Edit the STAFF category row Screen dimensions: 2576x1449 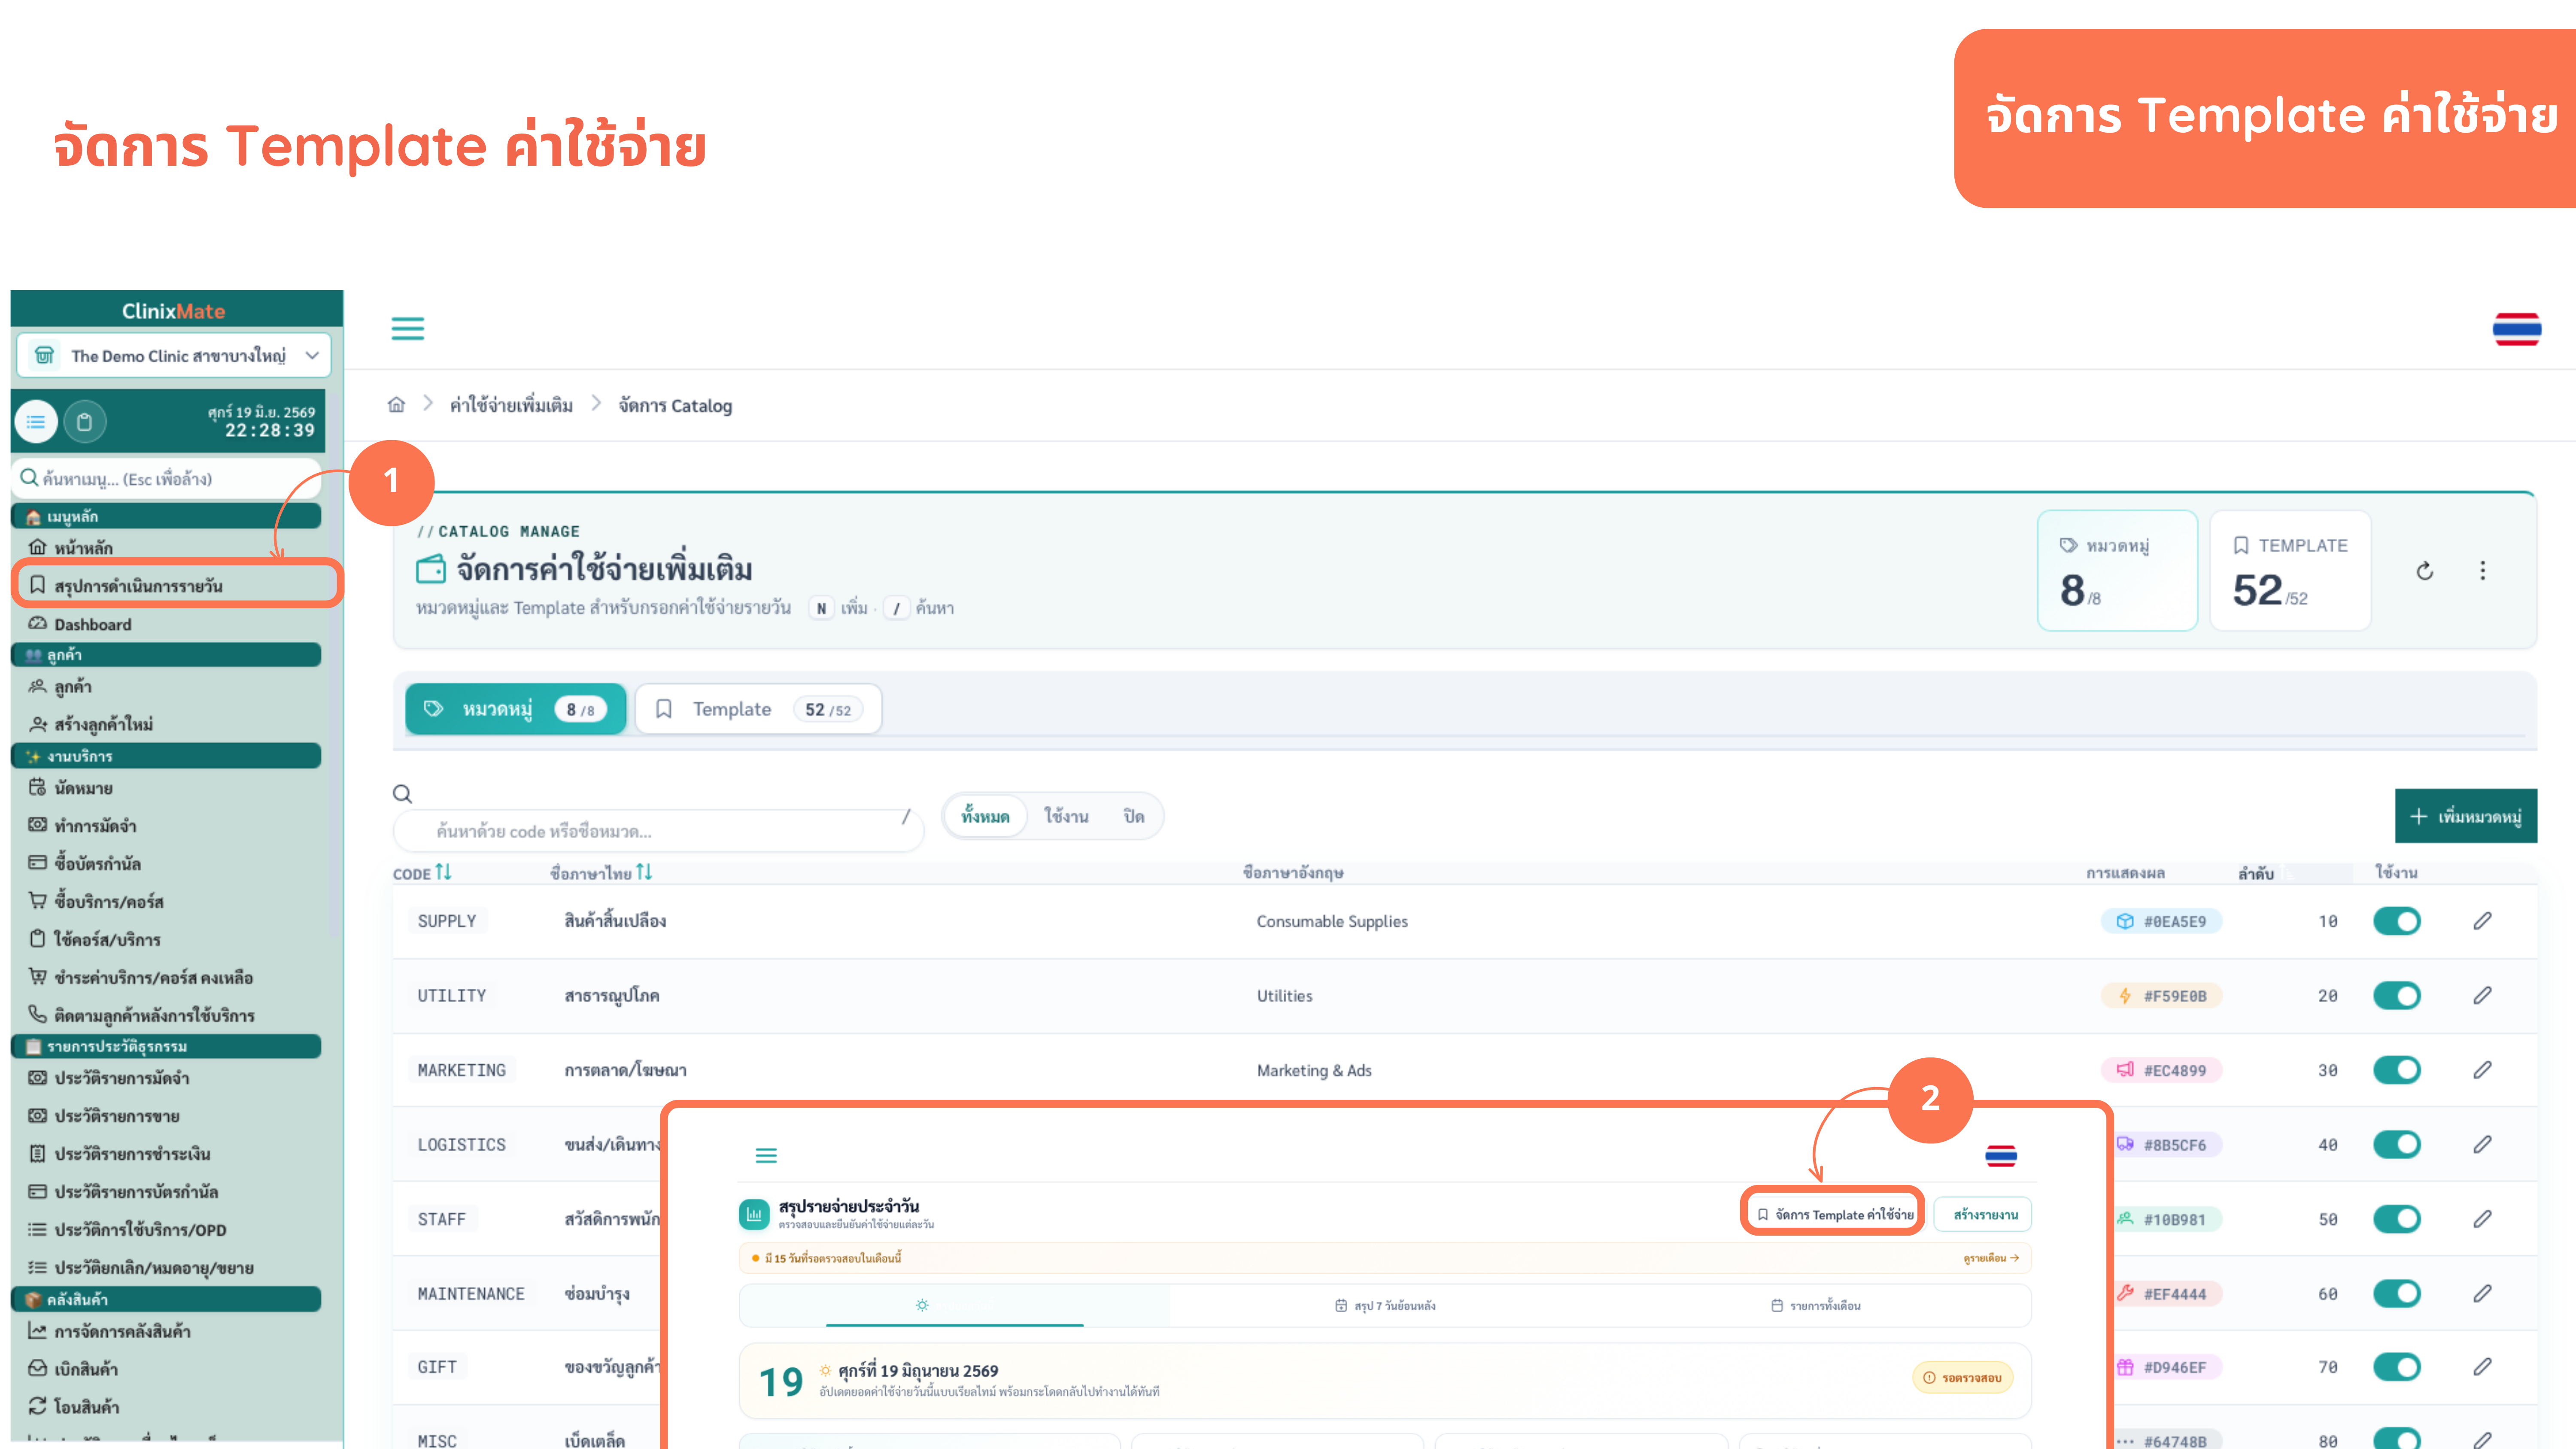pos(2482,1219)
